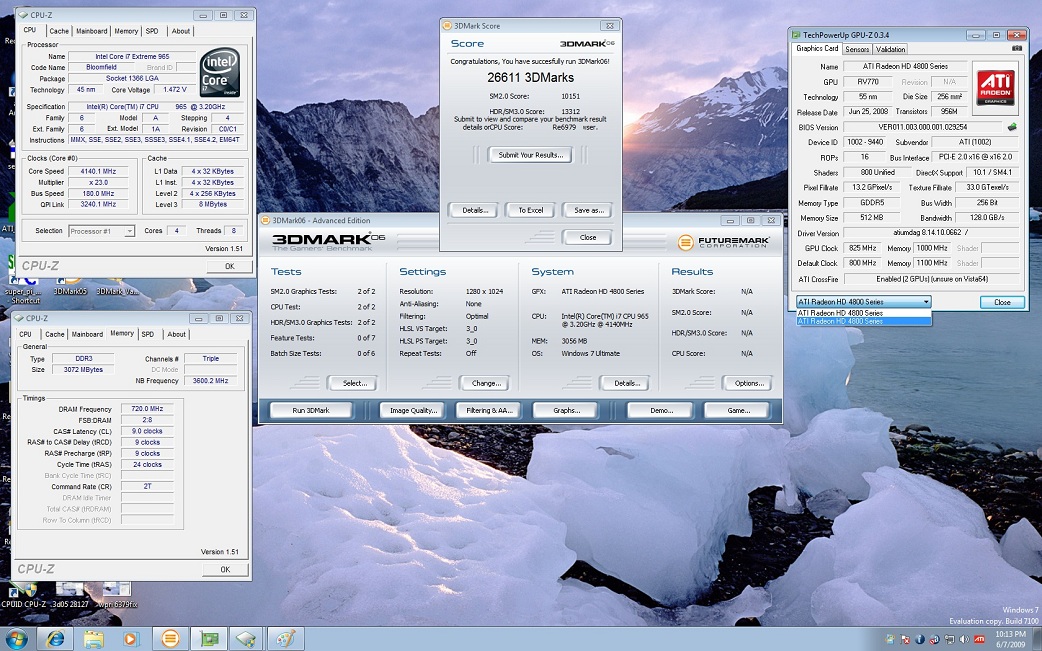
Task: Close the 3DMark Score dialog via Close
Action: point(587,237)
